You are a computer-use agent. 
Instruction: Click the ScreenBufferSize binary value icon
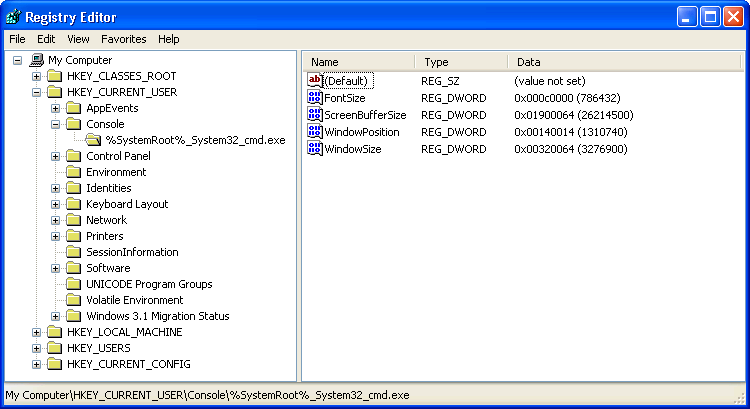315,115
